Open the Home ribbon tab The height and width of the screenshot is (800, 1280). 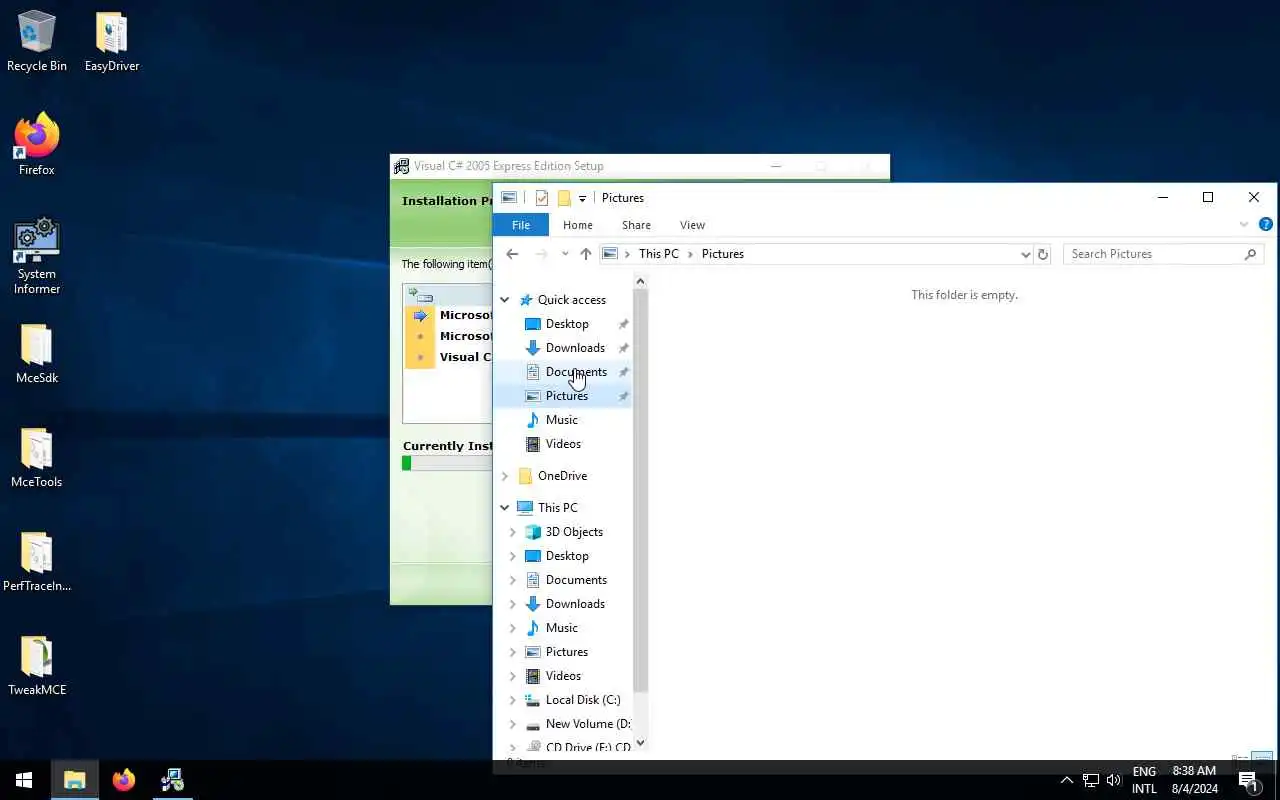(x=578, y=225)
